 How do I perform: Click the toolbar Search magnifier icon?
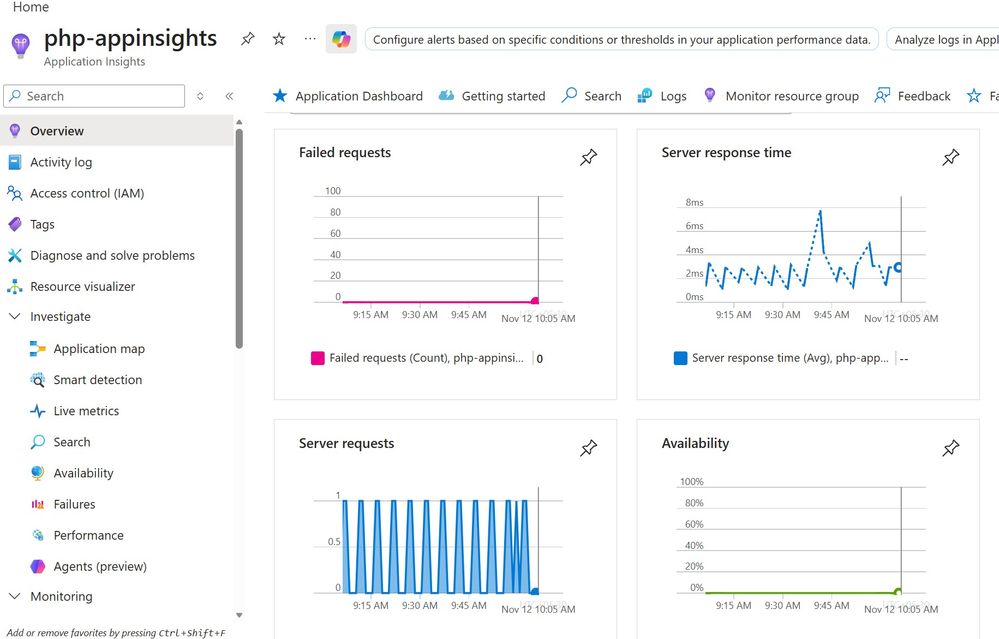[569, 95]
